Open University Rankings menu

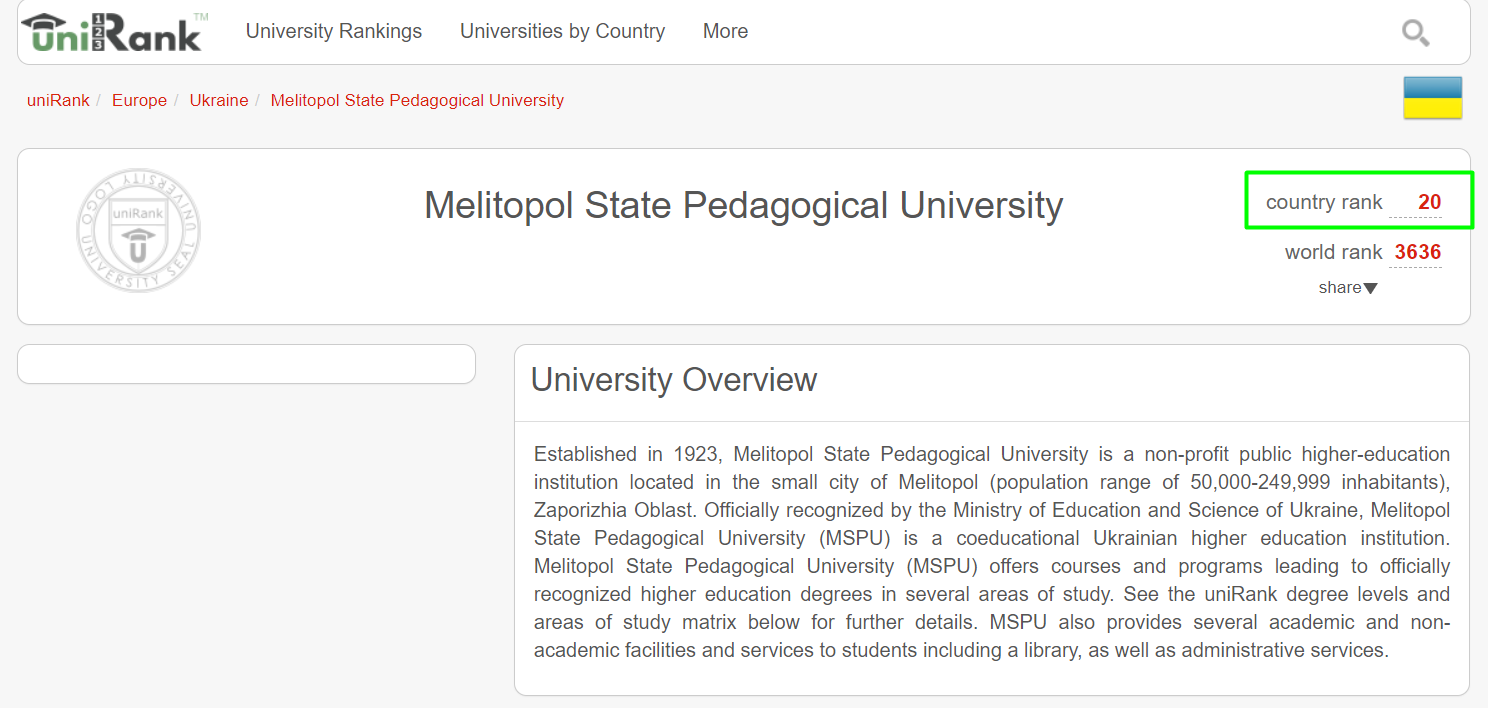pyautogui.click(x=334, y=31)
